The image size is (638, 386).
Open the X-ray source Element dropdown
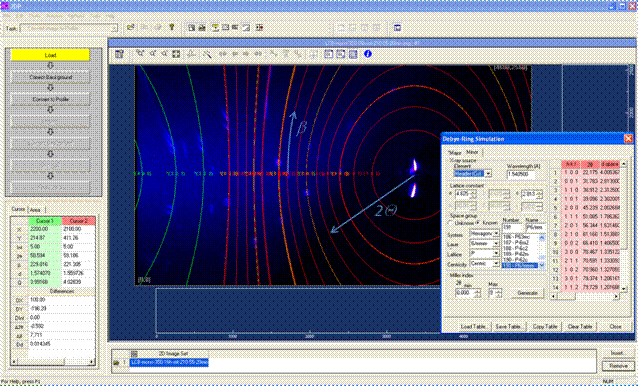(488, 174)
